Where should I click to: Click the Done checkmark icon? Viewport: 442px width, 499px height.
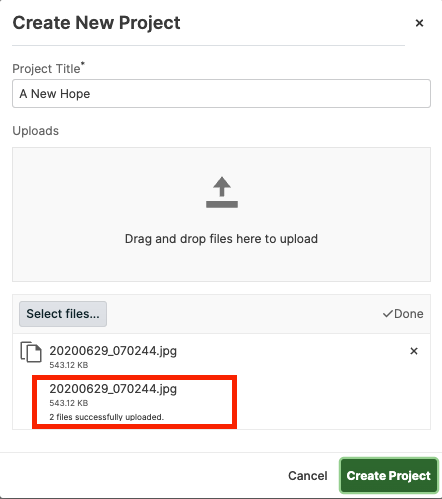pyautogui.click(x=387, y=314)
